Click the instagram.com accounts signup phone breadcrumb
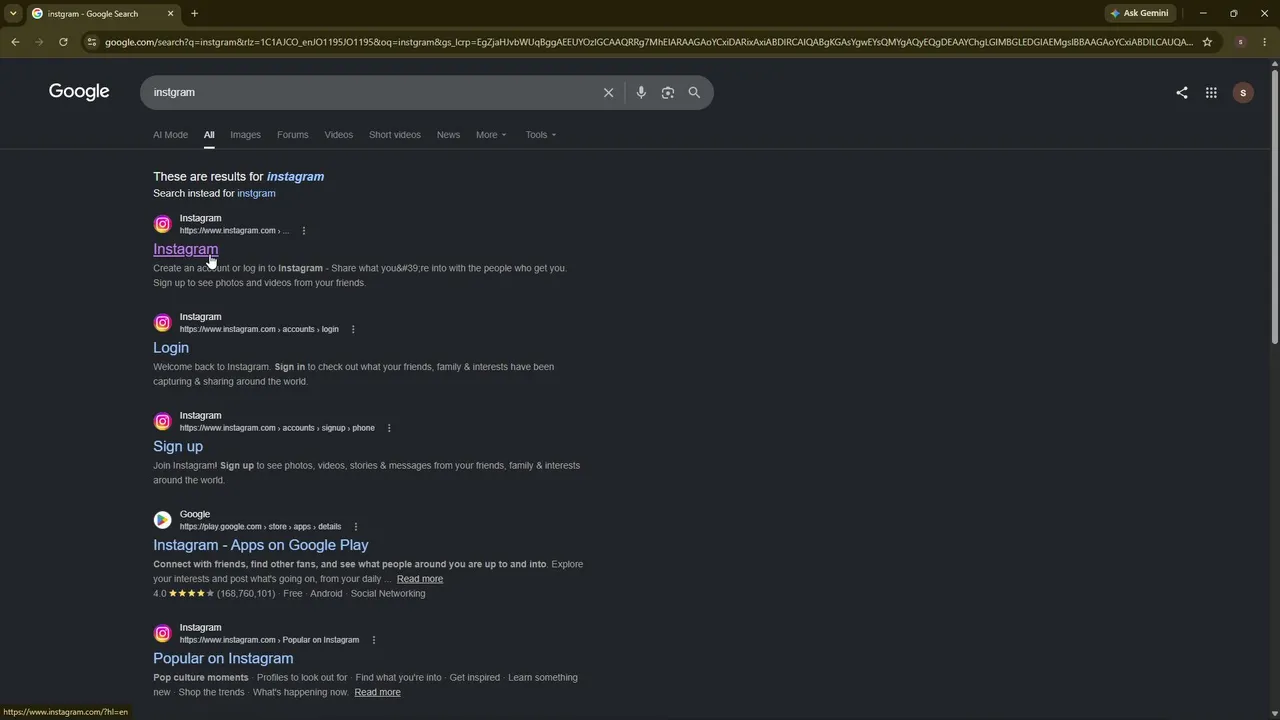Viewport: 1280px width, 720px height. [x=277, y=428]
